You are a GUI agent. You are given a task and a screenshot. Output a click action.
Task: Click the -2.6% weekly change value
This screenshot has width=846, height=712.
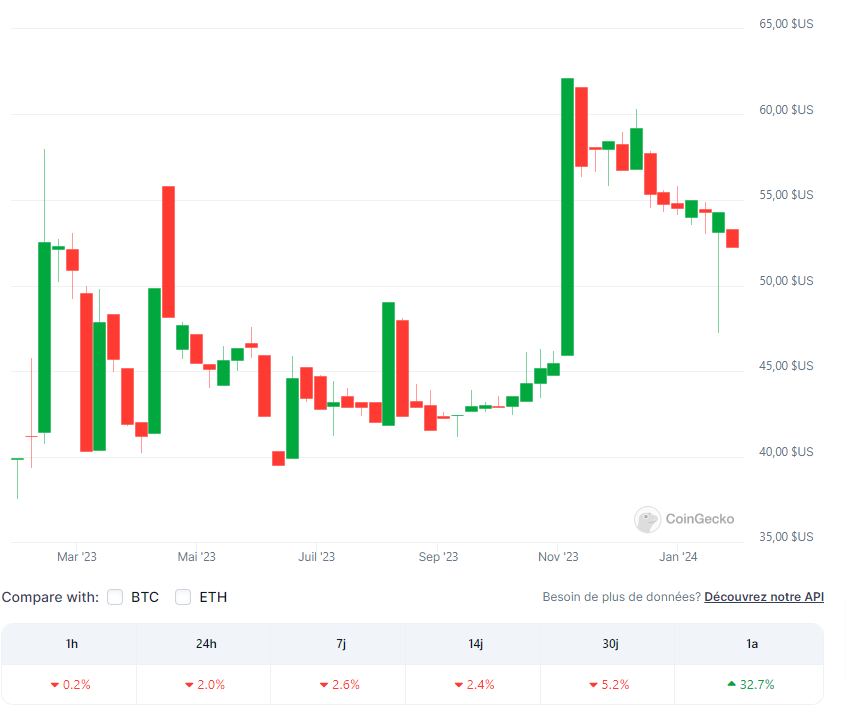pos(345,685)
